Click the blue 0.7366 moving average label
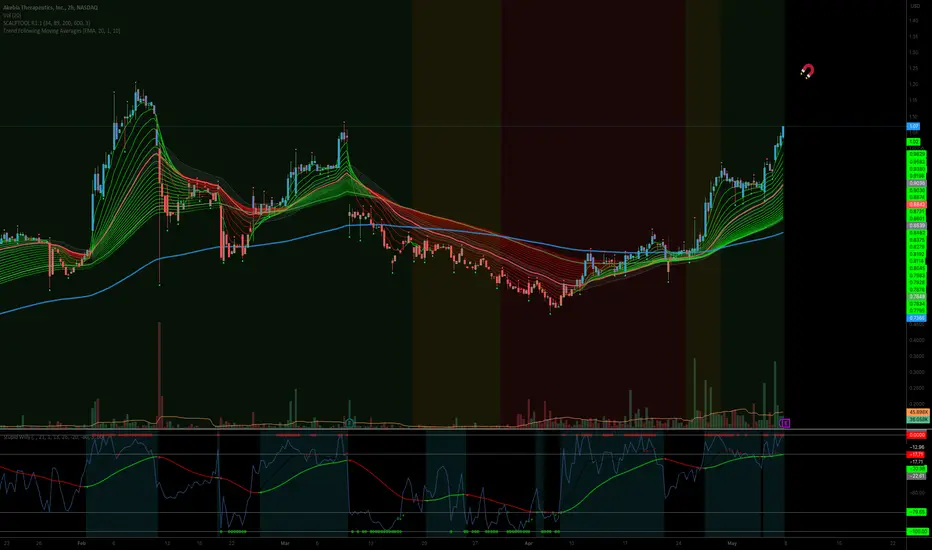Viewport: 932px width, 550px height. [x=917, y=318]
